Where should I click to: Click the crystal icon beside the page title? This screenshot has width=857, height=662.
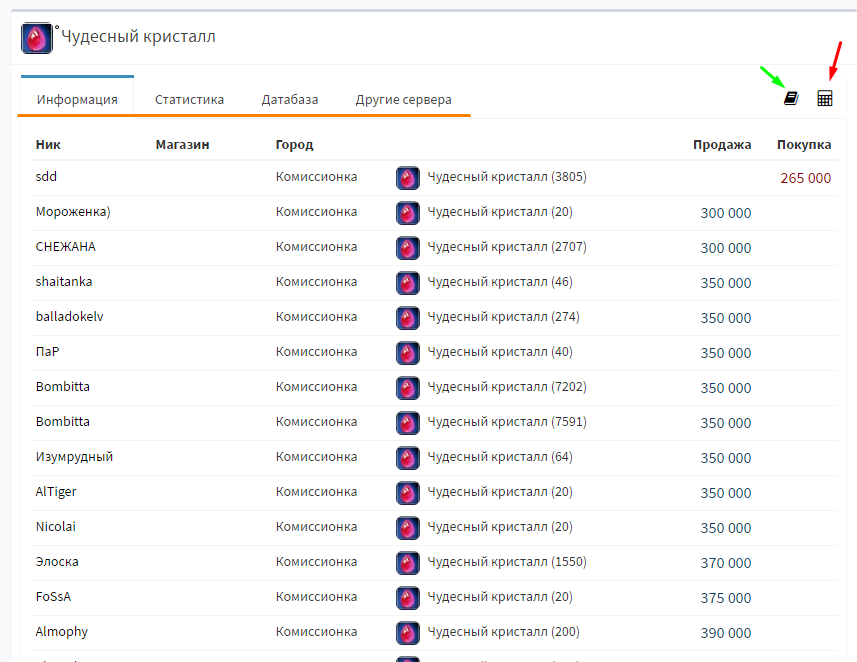37,38
